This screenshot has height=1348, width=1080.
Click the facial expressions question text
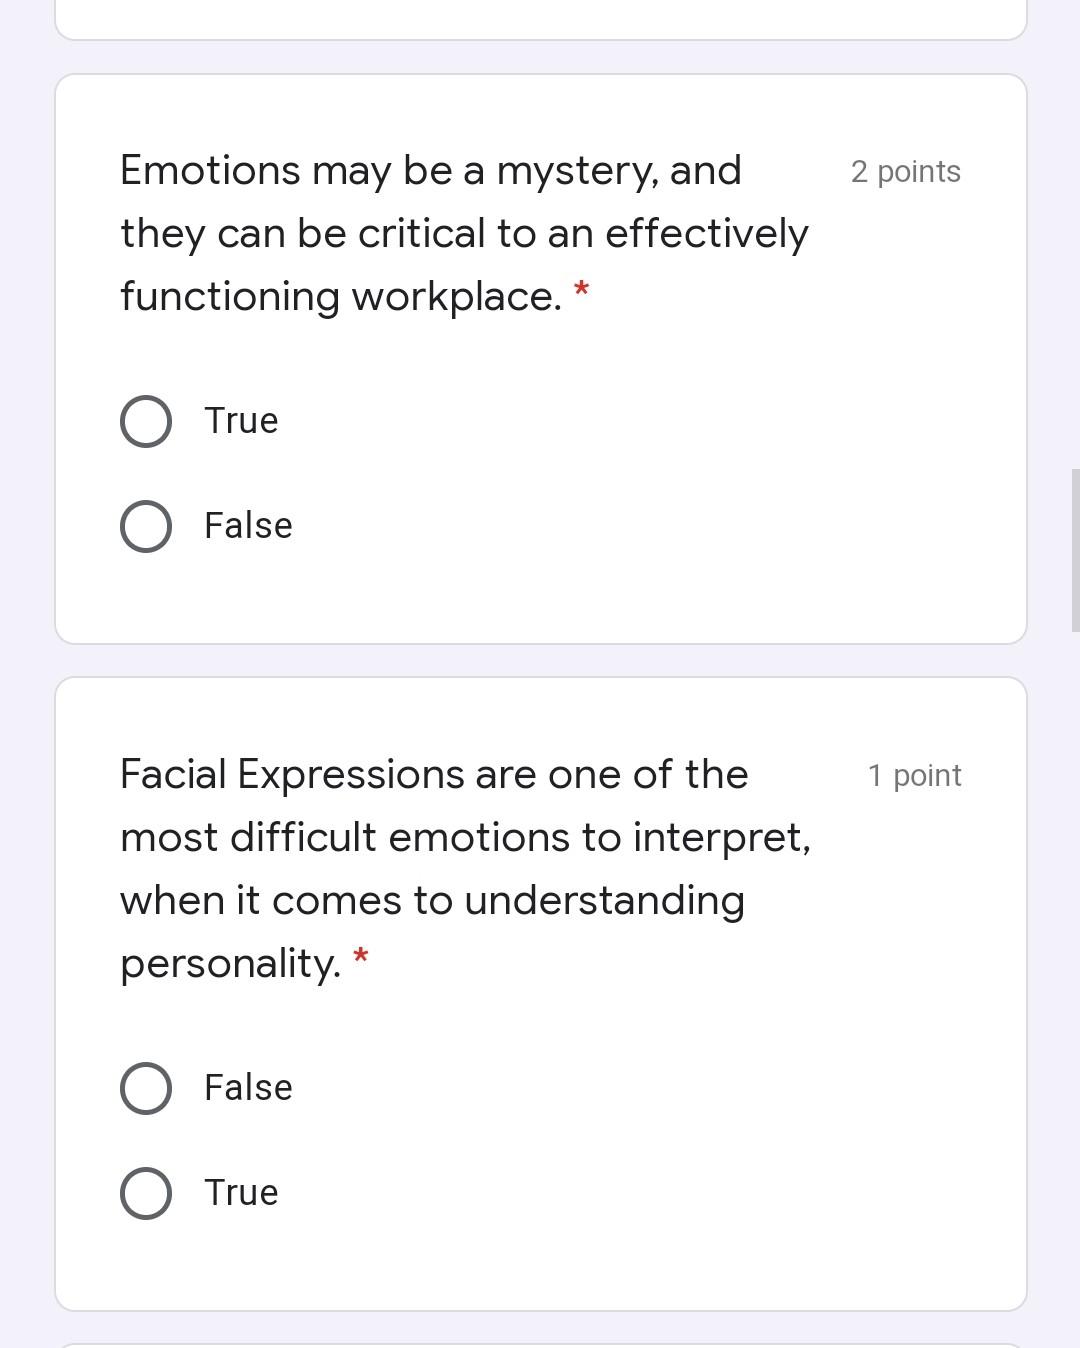[x=465, y=837]
